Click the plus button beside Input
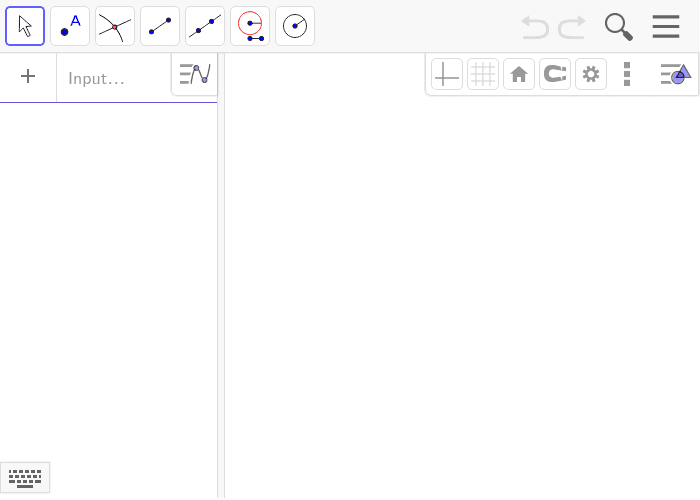 [x=28, y=76]
